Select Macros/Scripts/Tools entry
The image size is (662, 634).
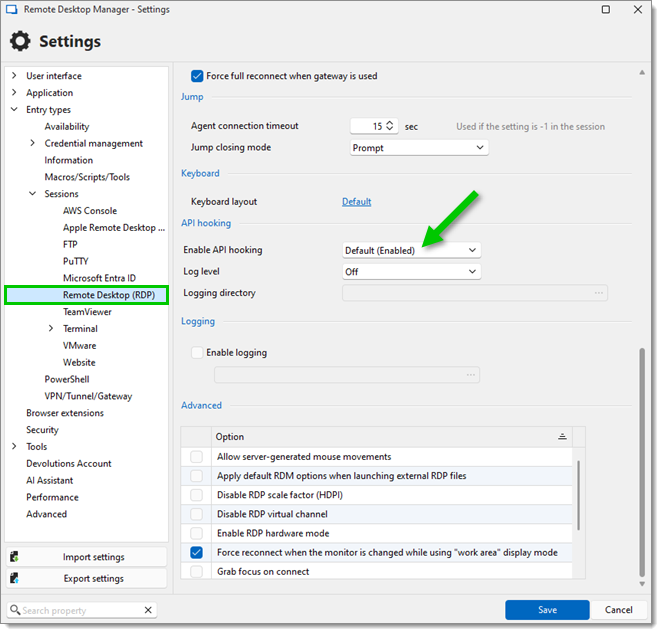pyautogui.click(x=88, y=178)
